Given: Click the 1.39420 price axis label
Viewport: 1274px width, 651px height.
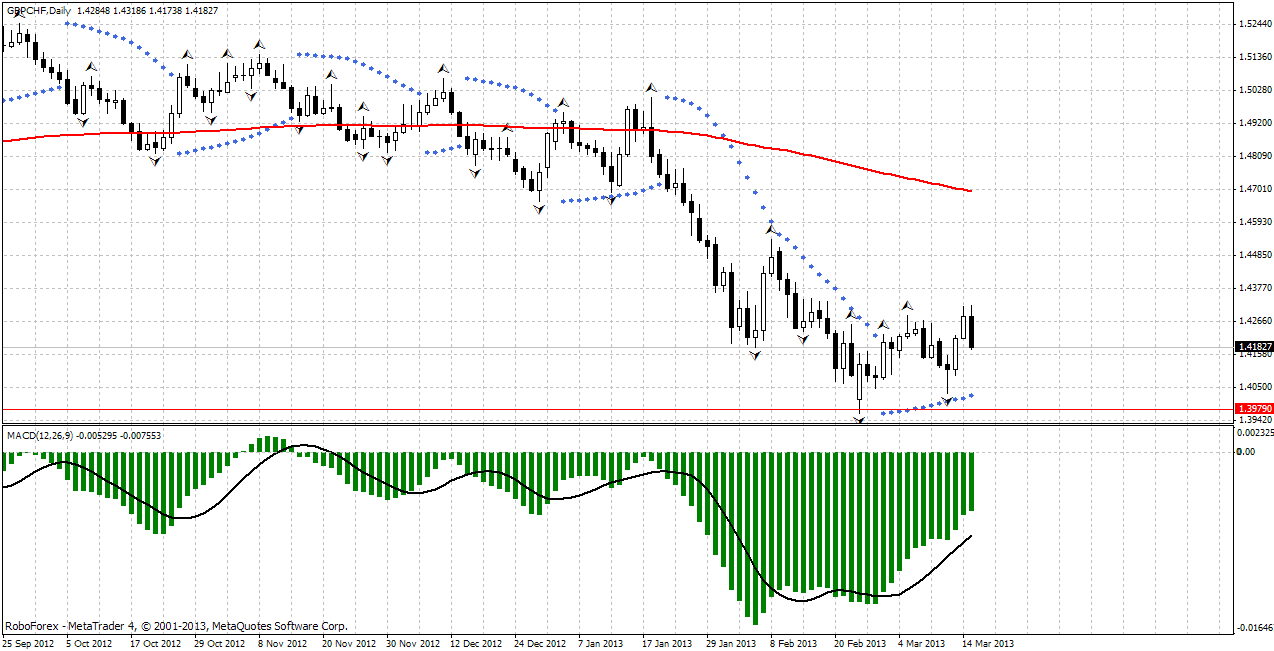Looking at the screenshot, I should 1255,420.
